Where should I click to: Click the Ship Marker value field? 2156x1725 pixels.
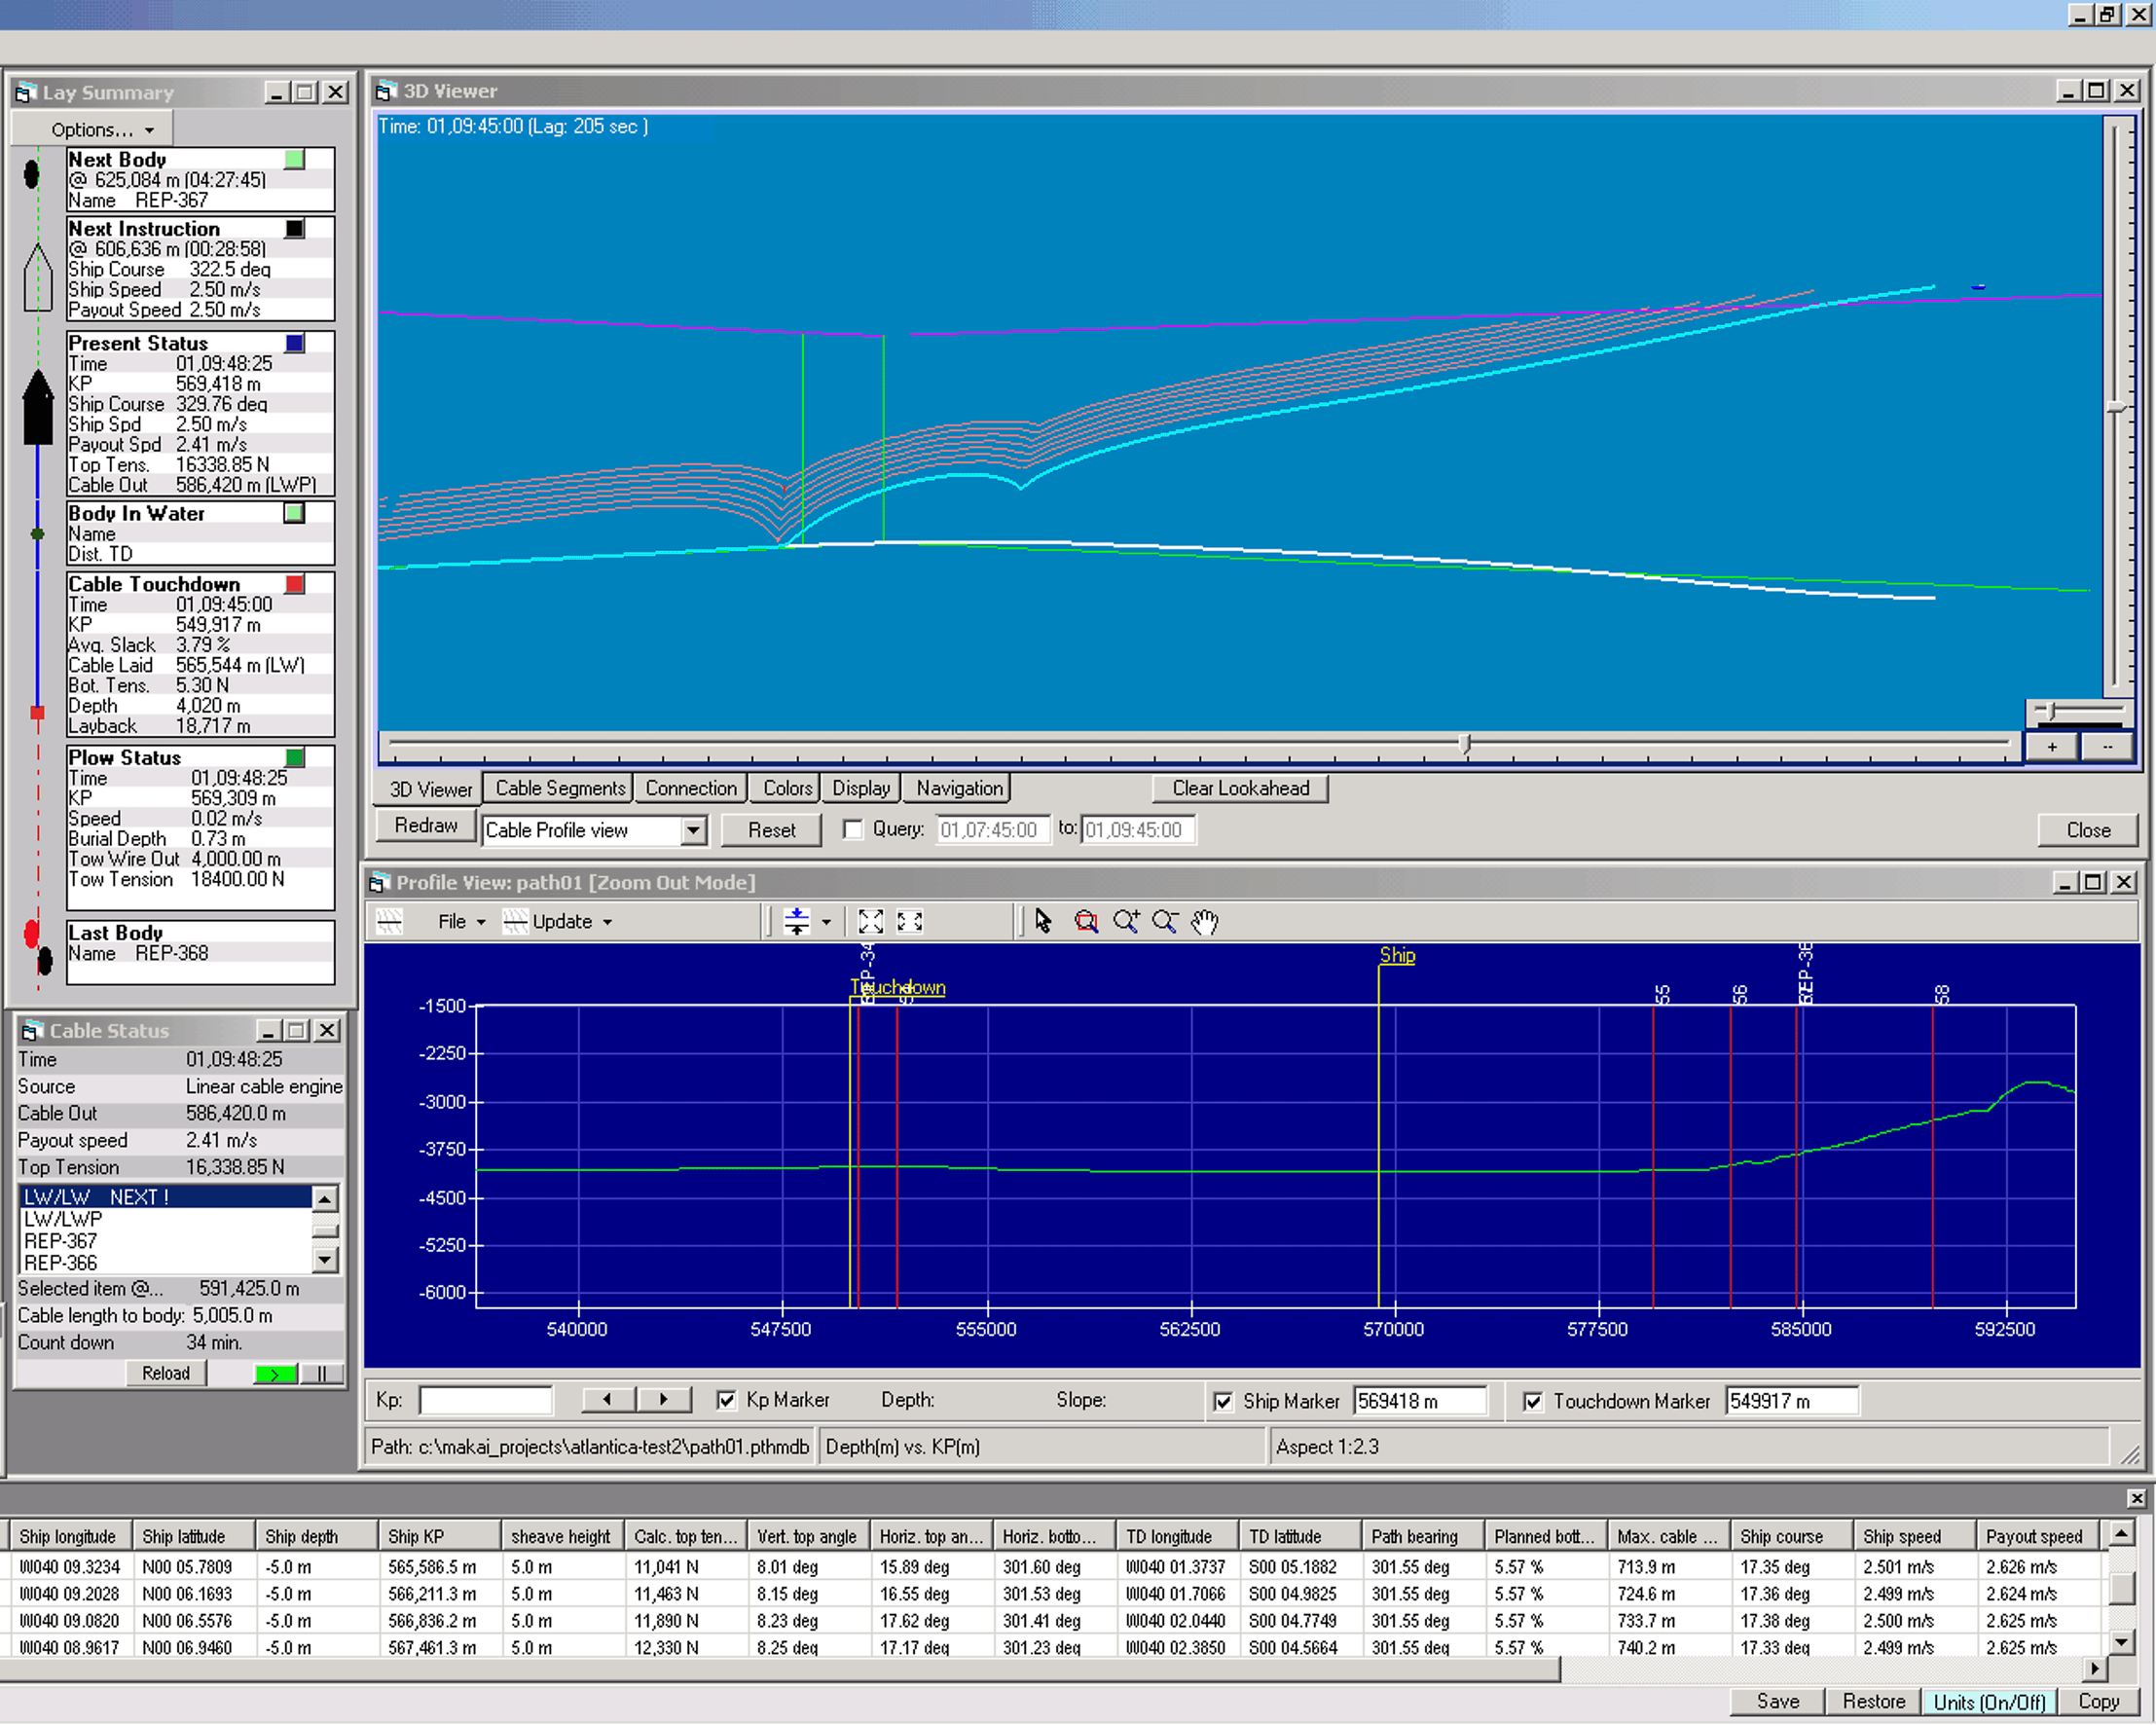tap(1419, 1402)
